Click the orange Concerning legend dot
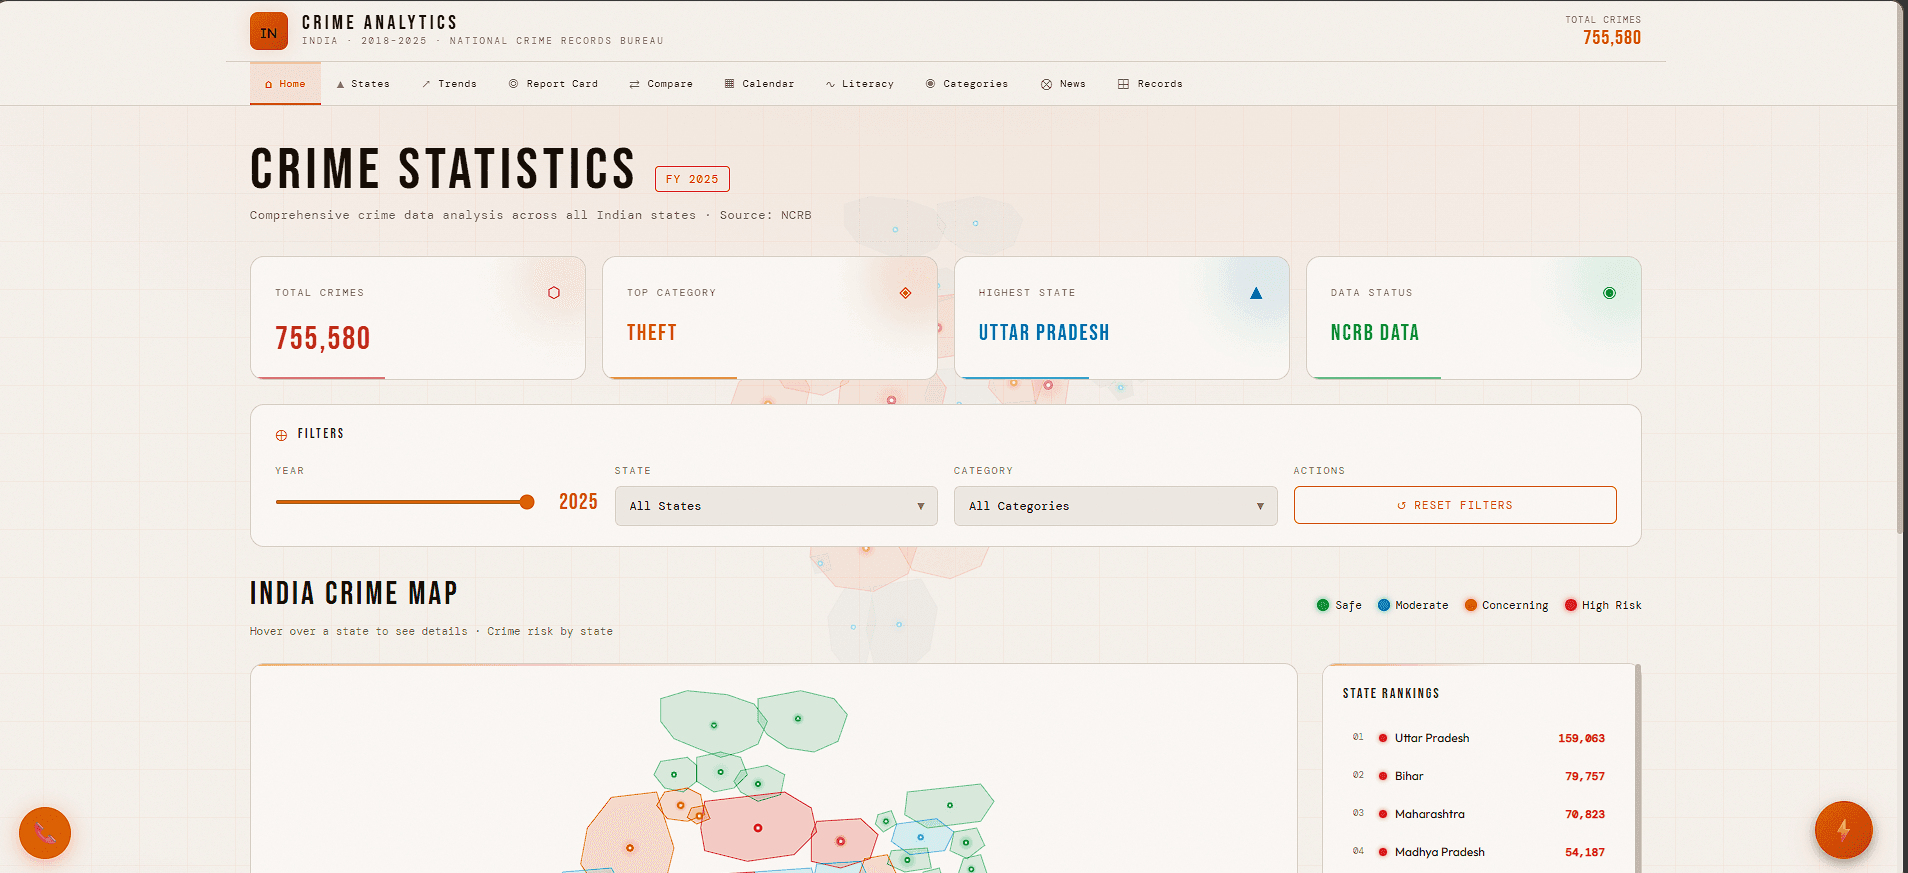Image resolution: width=1908 pixels, height=873 pixels. (x=1471, y=605)
